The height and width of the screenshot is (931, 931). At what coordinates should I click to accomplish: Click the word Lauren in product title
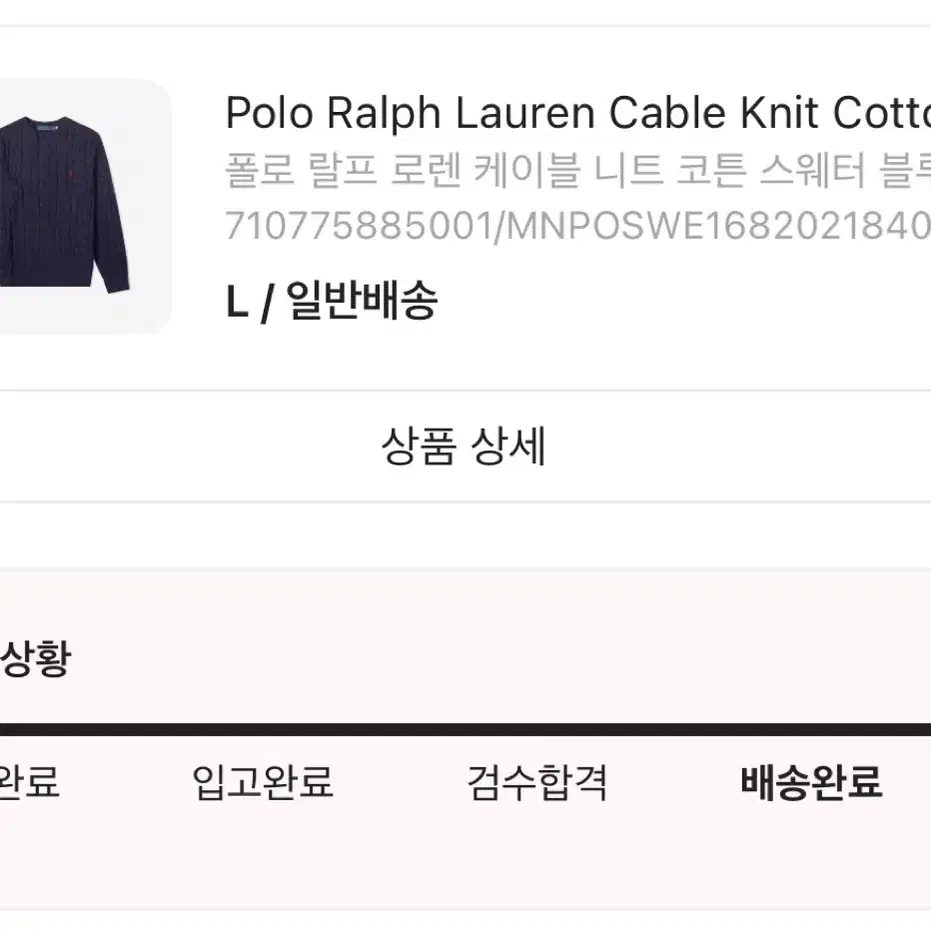pyautogui.click(x=525, y=113)
